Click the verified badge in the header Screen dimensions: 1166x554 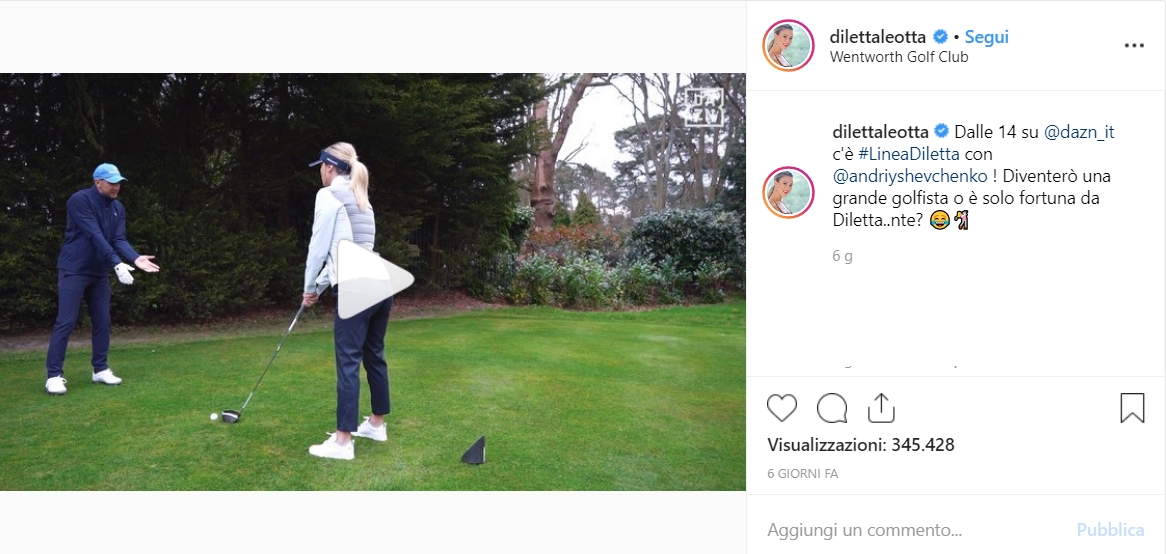pos(941,36)
